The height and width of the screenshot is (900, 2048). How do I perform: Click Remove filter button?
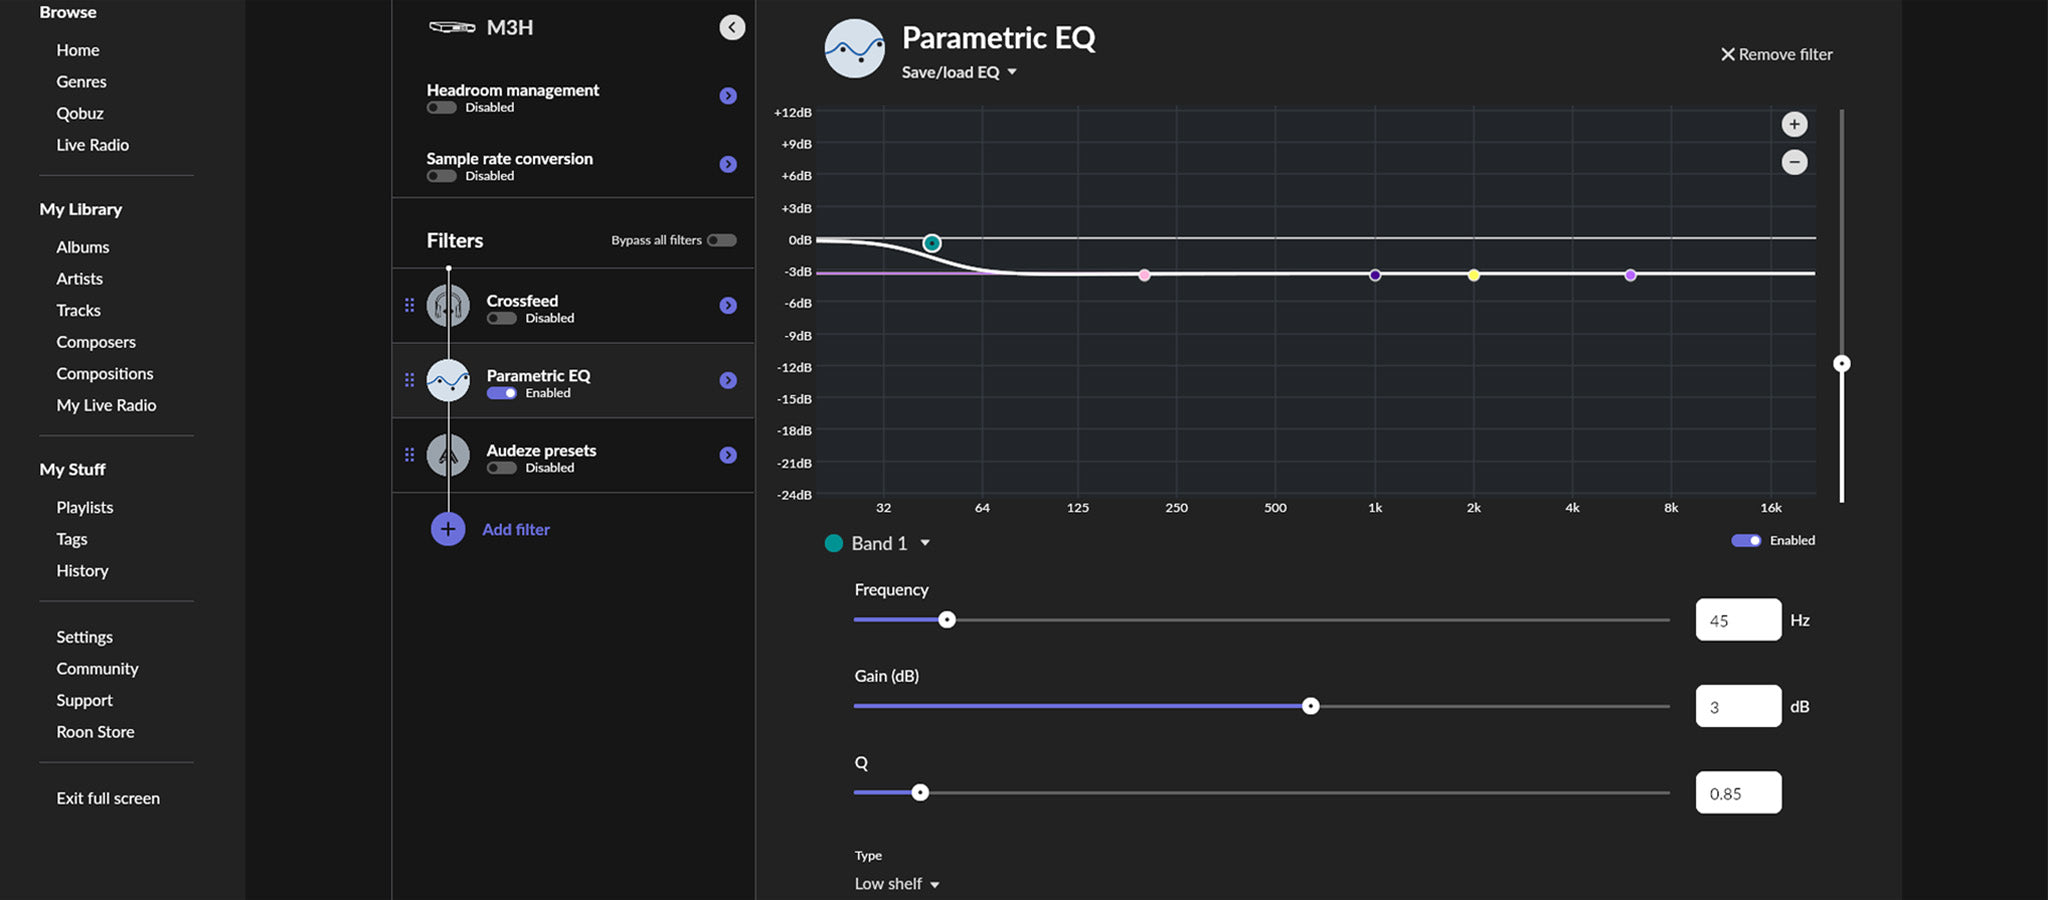[1776, 54]
